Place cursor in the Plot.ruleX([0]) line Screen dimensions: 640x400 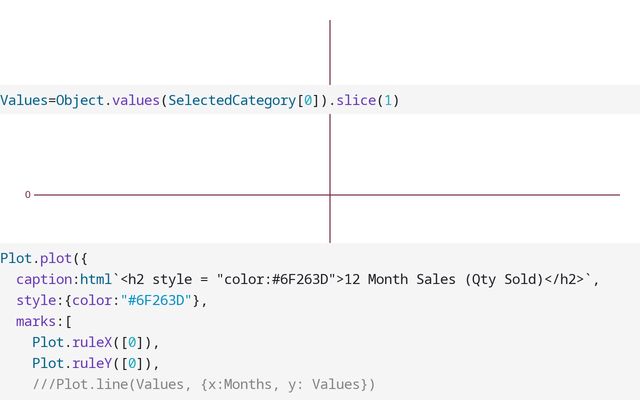tap(95, 342)
